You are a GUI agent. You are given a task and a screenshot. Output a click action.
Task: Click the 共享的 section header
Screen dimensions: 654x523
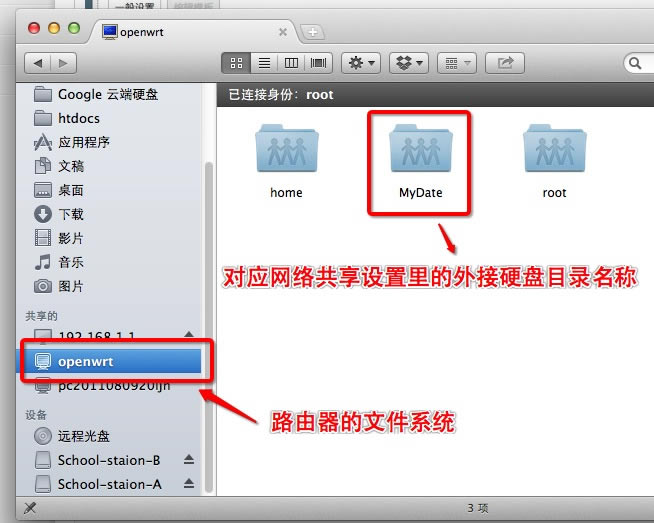click(41, 316)
